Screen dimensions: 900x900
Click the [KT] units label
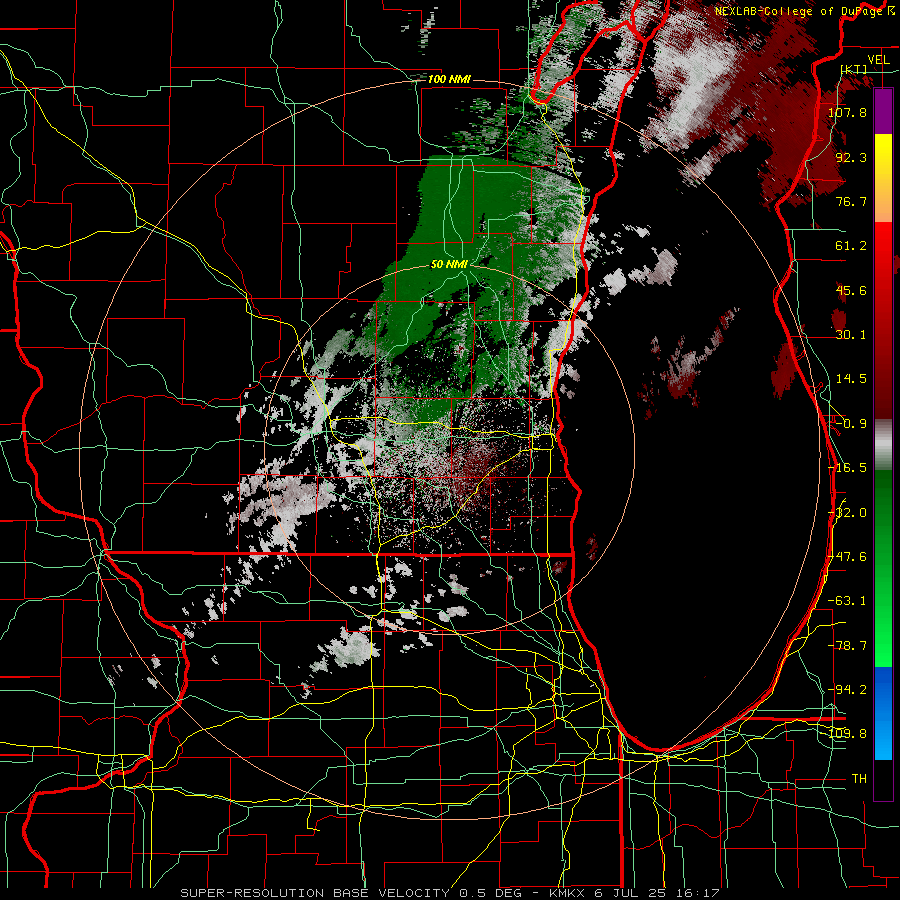coord(854,69)
